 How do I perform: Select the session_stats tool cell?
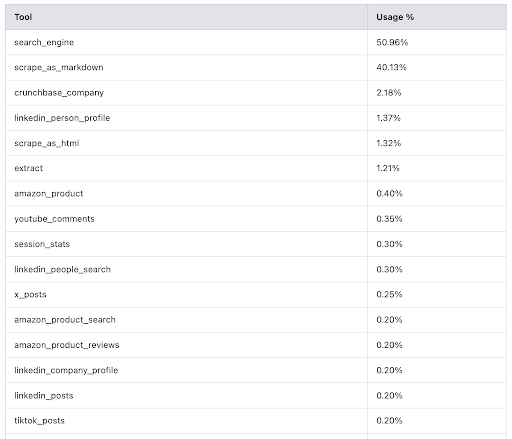coord(186,244)
